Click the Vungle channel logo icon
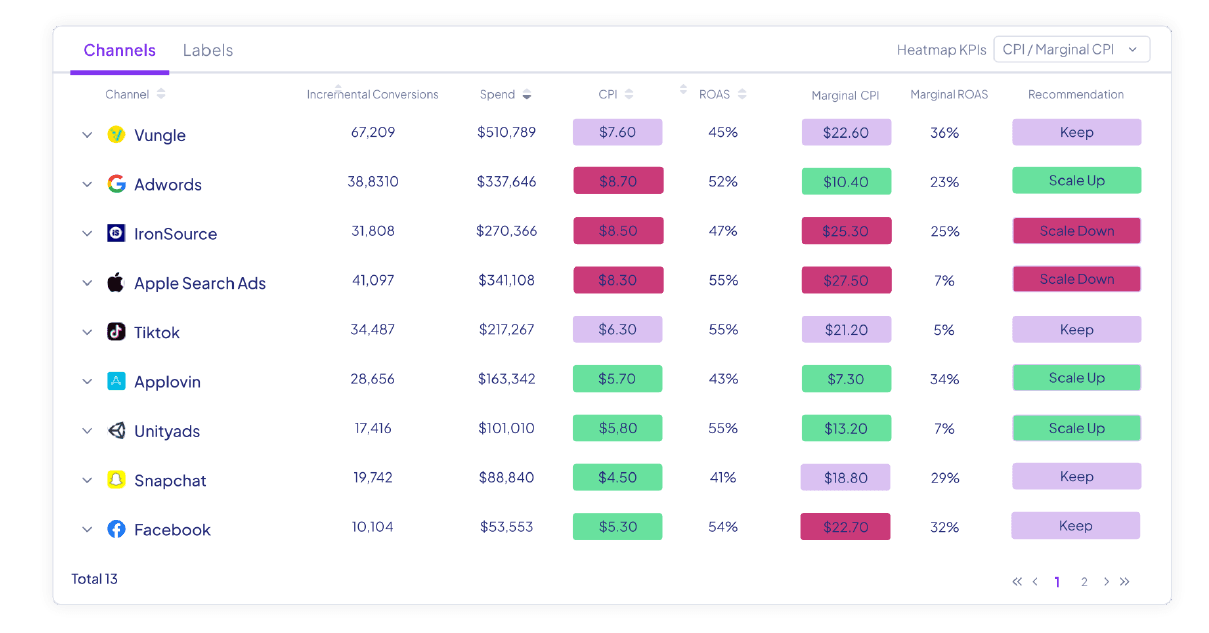This screenshot has width=1209, height=633. (x=116, y=135)
